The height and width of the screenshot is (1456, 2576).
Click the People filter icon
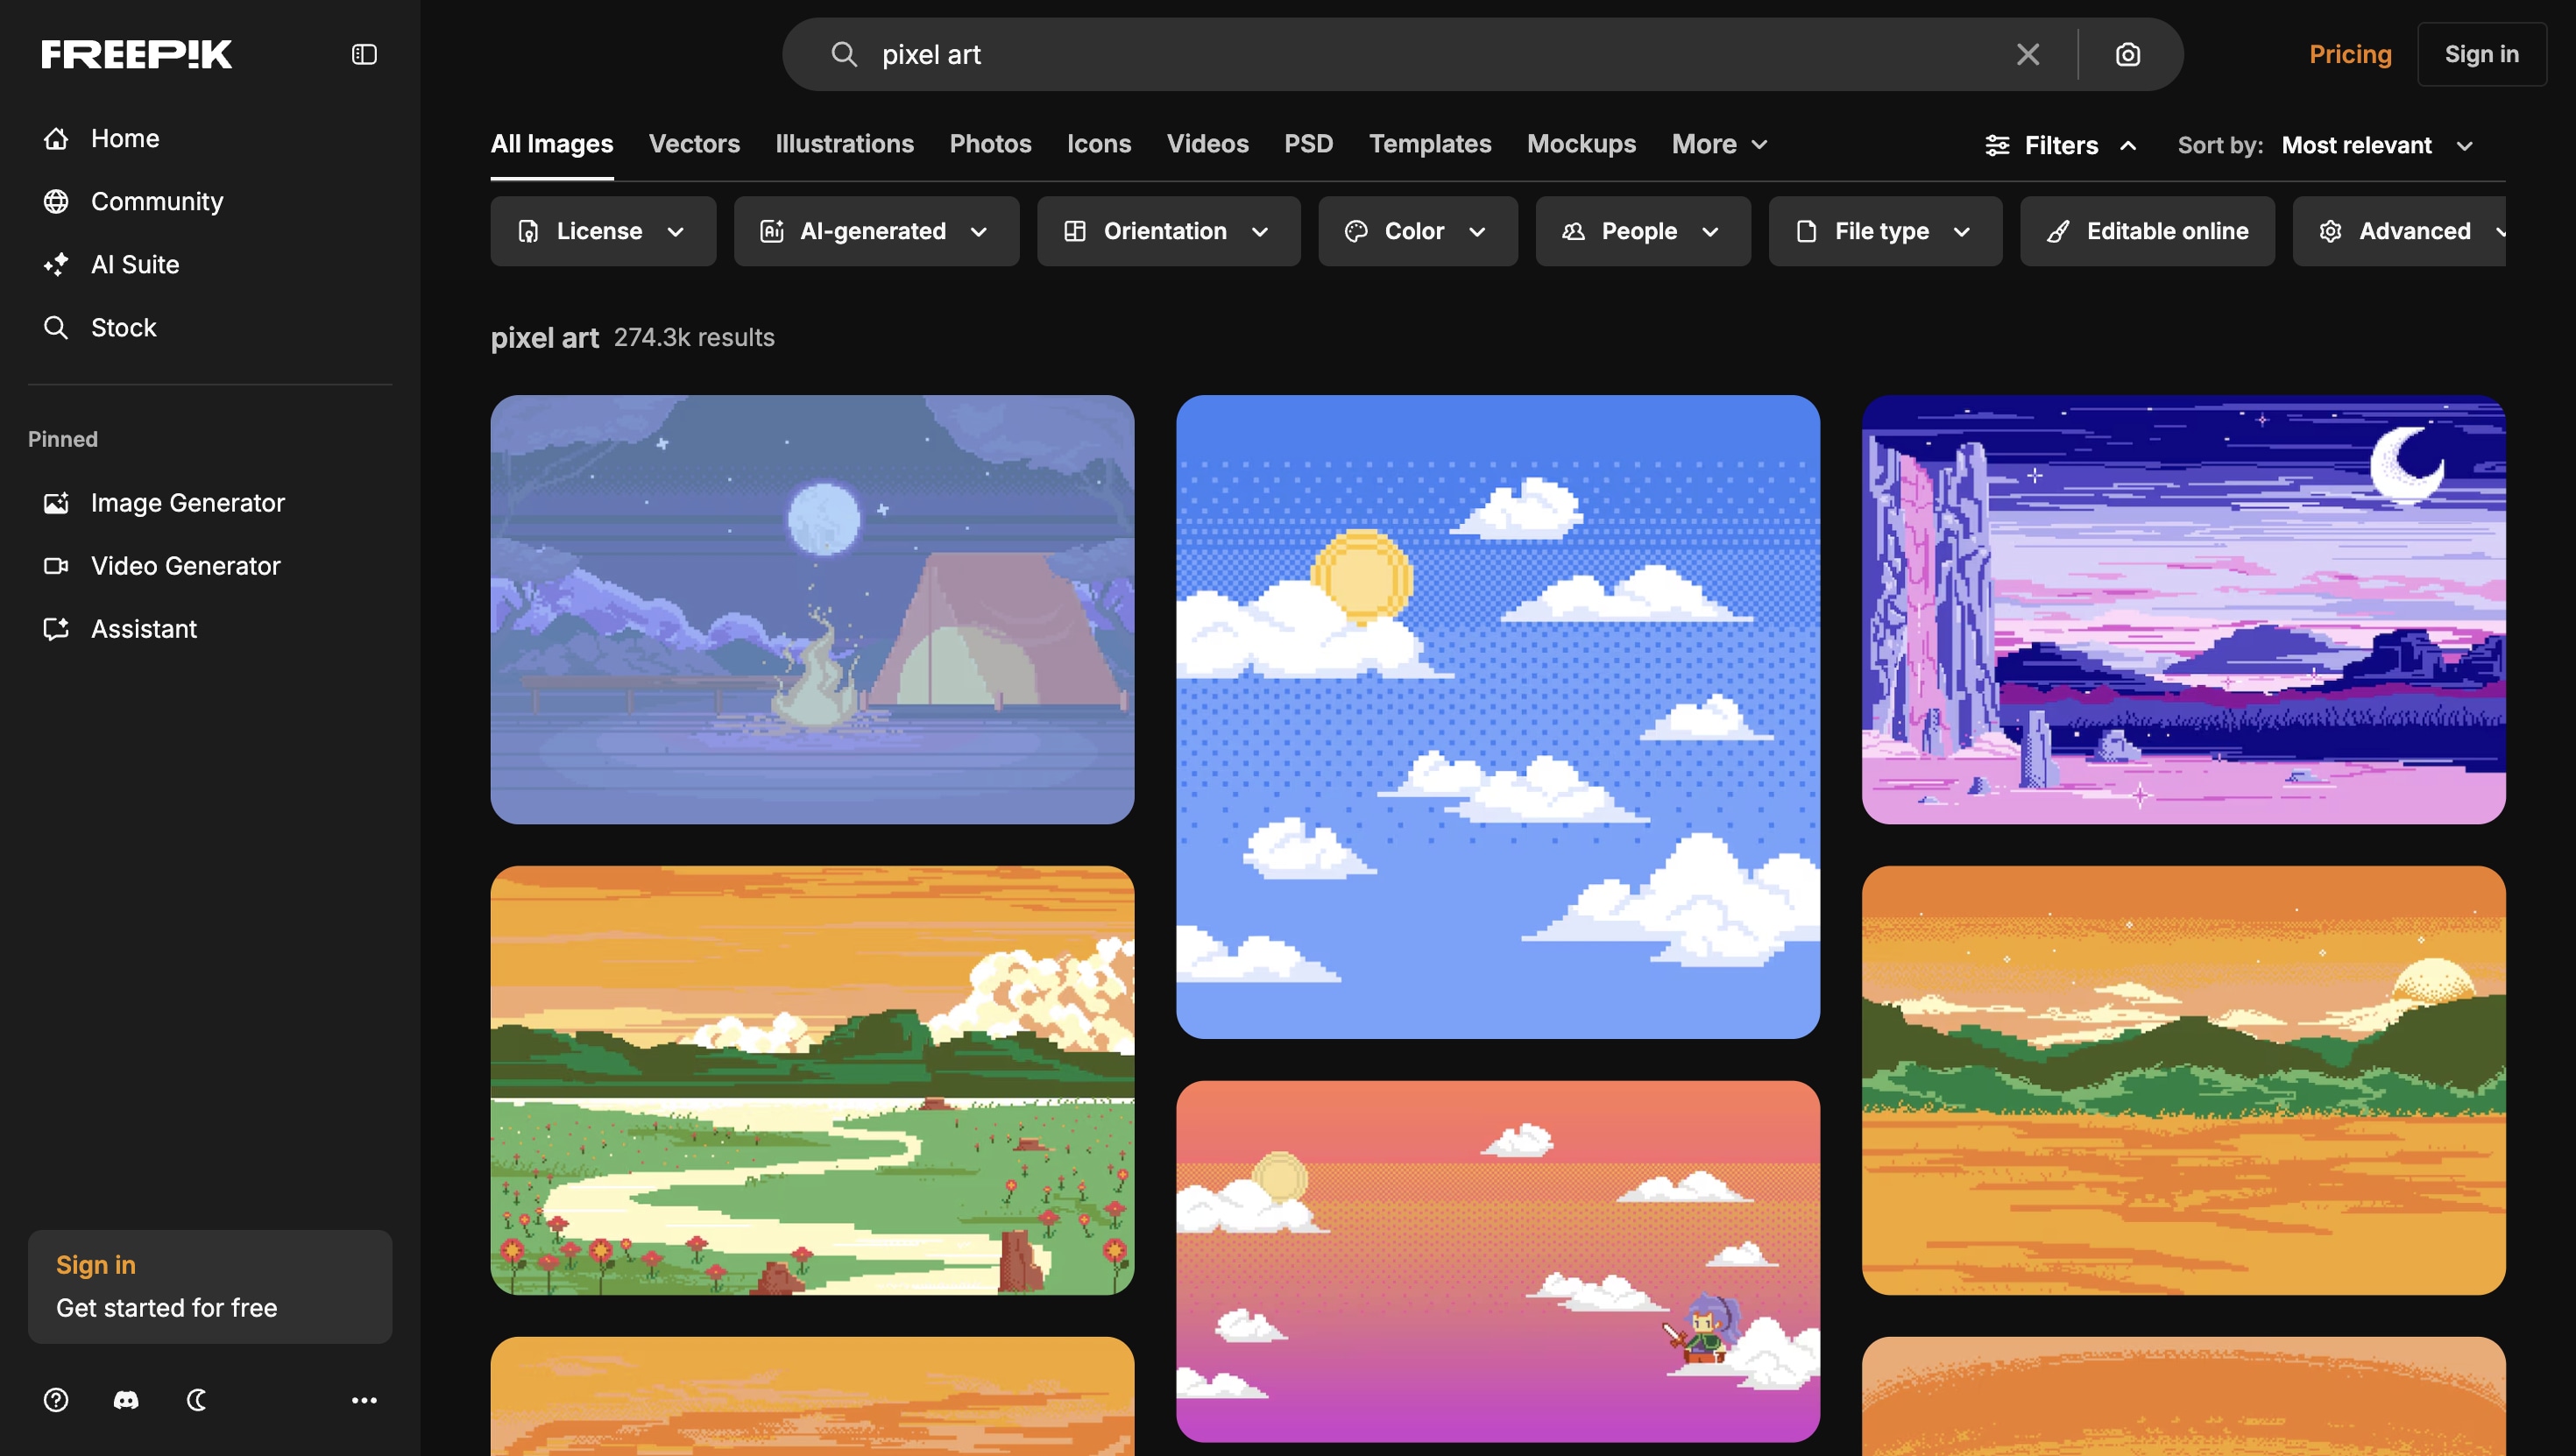click(1572, 231)
